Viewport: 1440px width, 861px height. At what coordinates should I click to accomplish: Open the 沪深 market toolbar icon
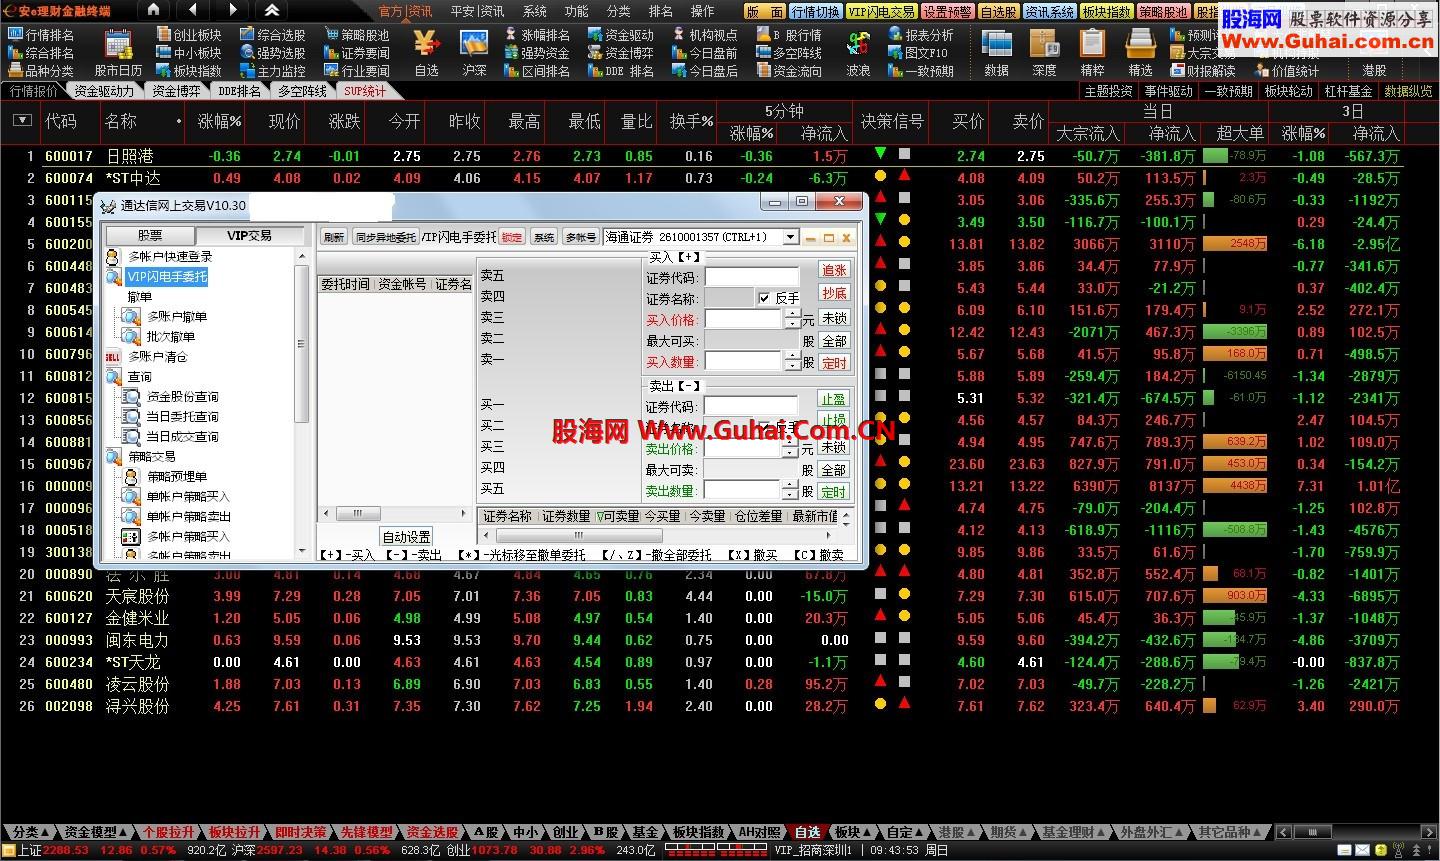[474, 46]
